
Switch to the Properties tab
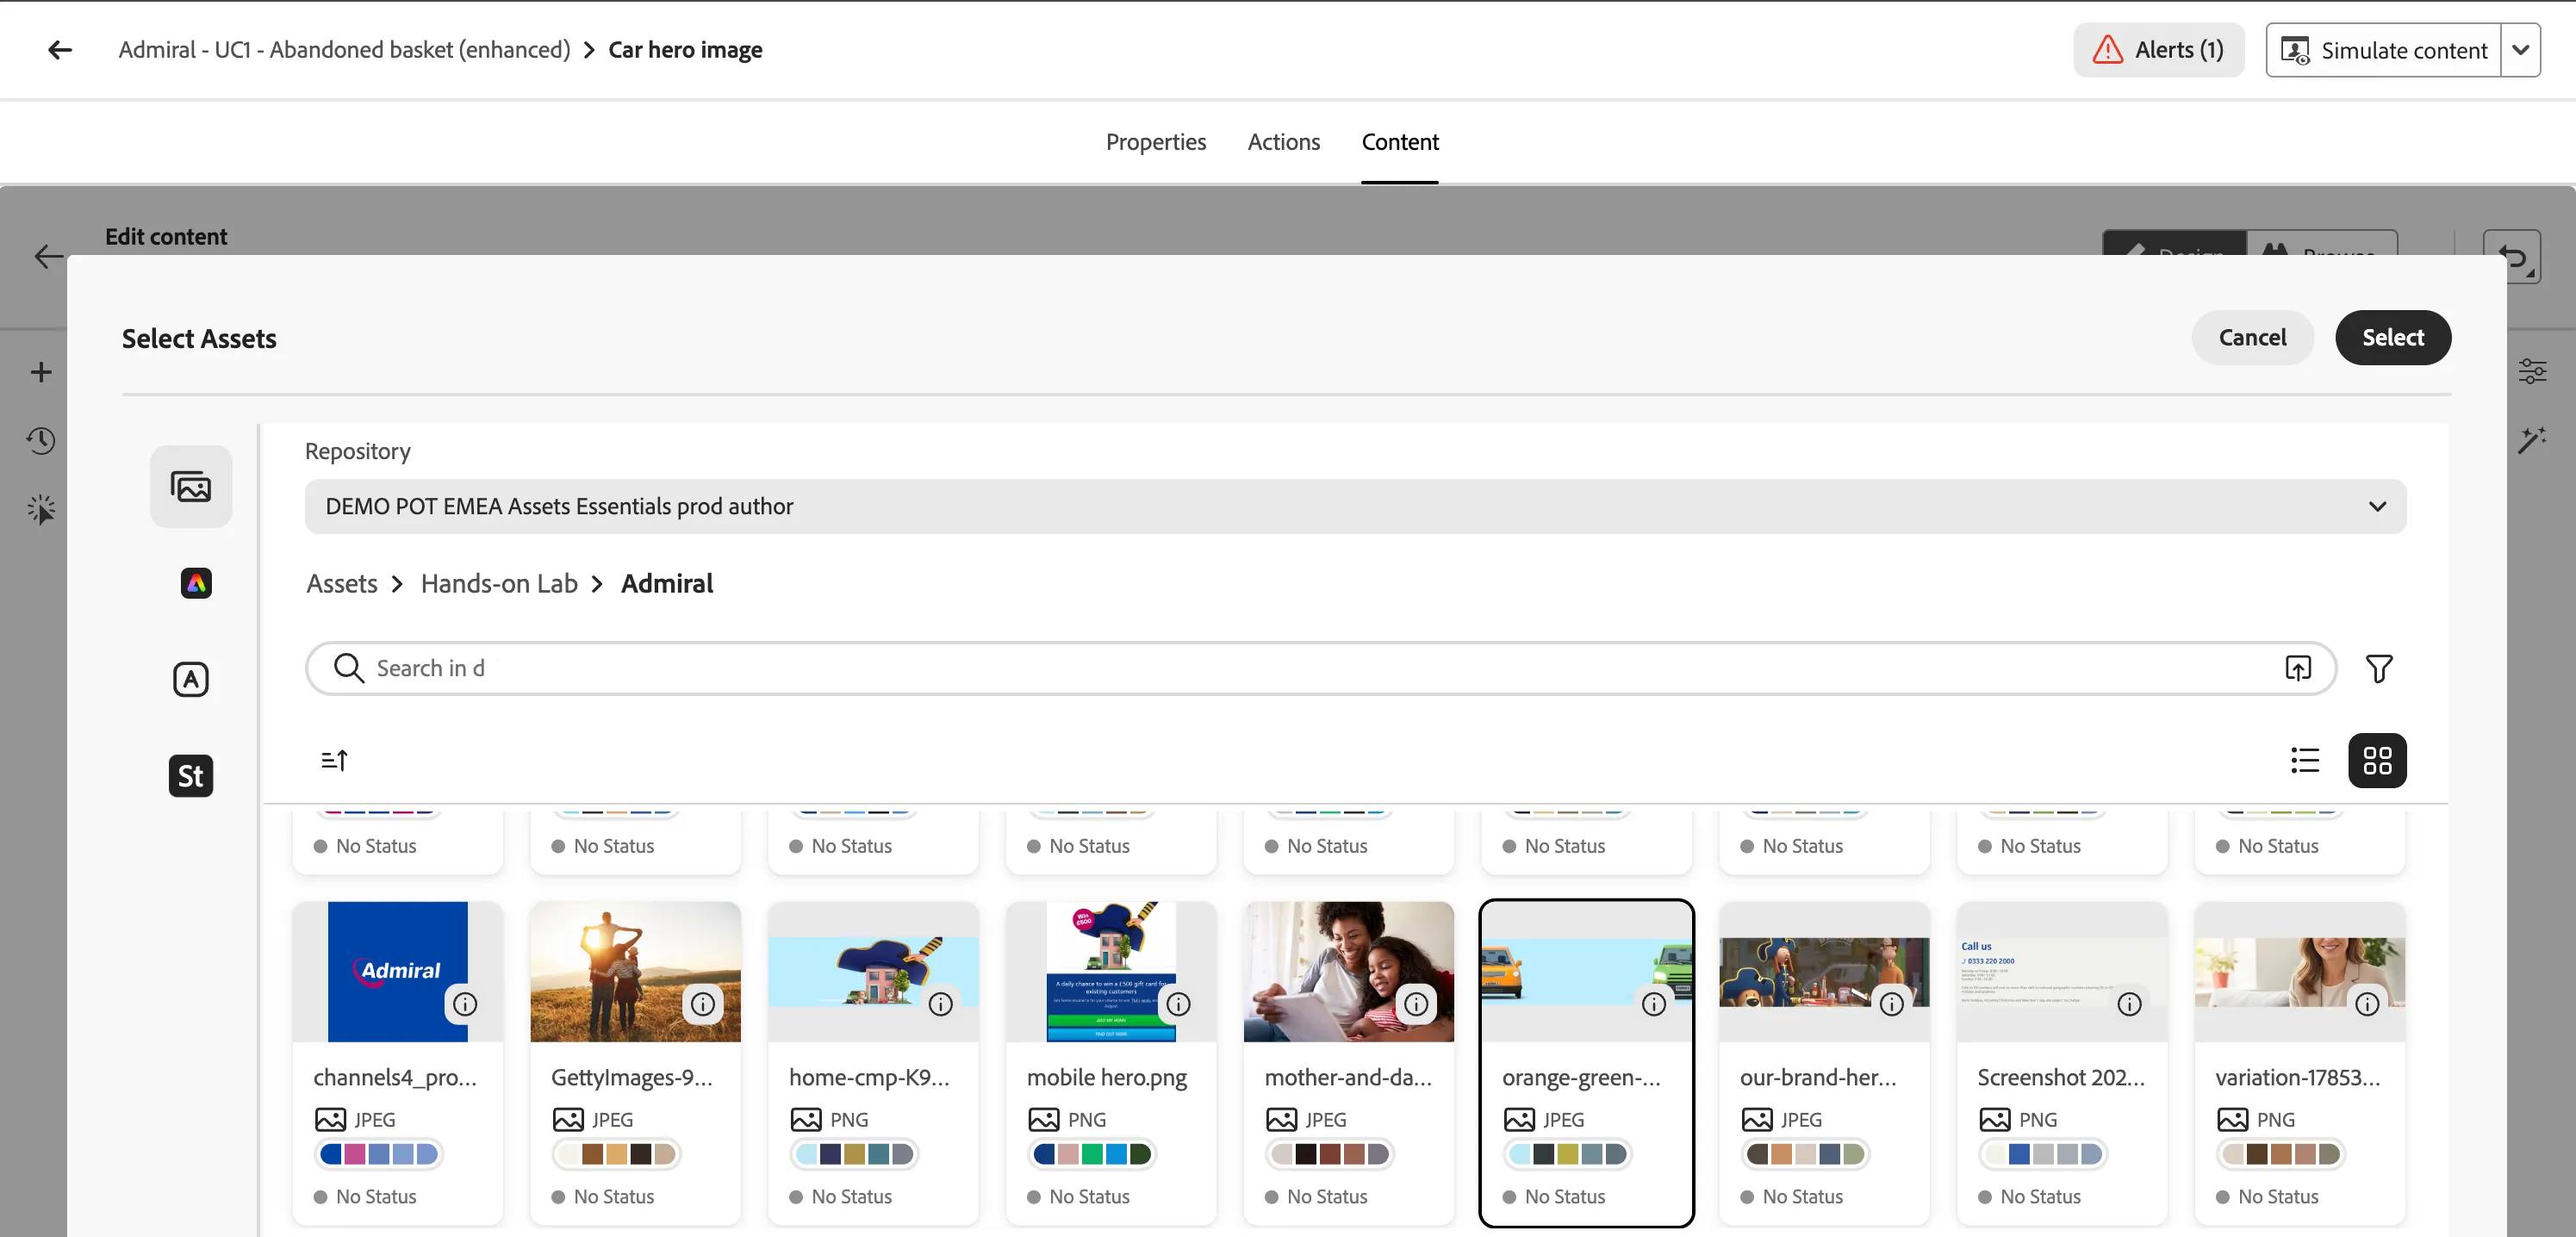pos(1156,142)
